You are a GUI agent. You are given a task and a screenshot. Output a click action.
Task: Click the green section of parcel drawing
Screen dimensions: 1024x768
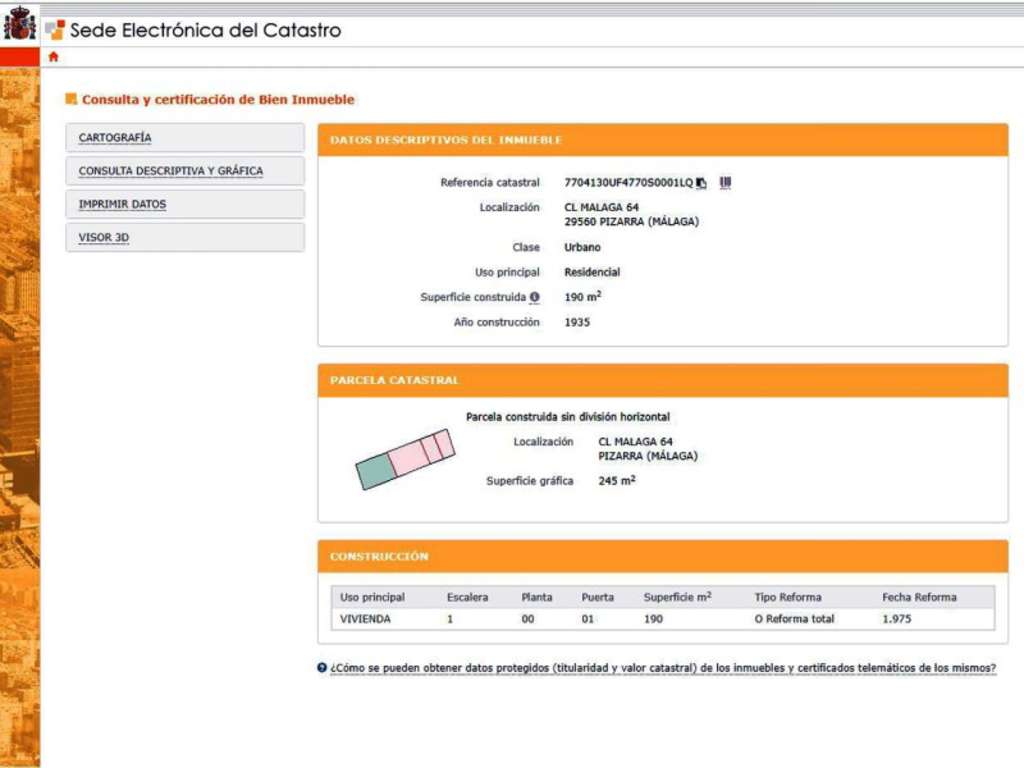375,471
